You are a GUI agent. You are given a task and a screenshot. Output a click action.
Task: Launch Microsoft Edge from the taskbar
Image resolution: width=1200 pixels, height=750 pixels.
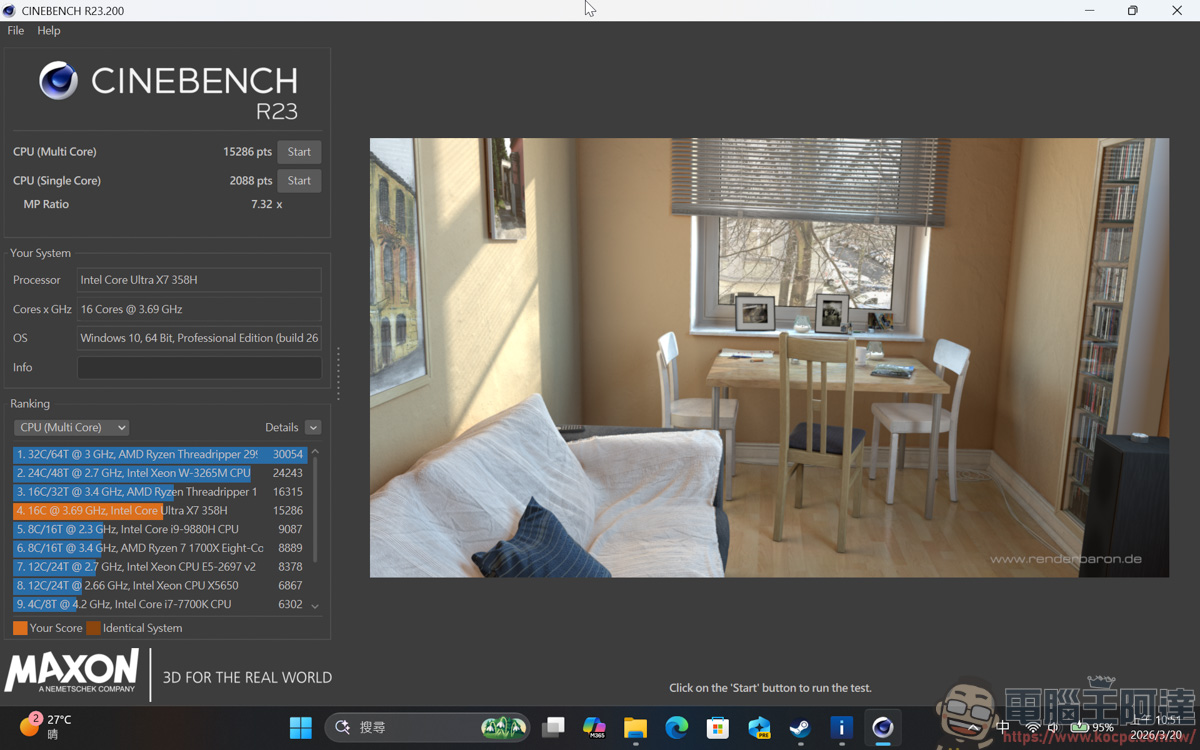pos(677,728)
